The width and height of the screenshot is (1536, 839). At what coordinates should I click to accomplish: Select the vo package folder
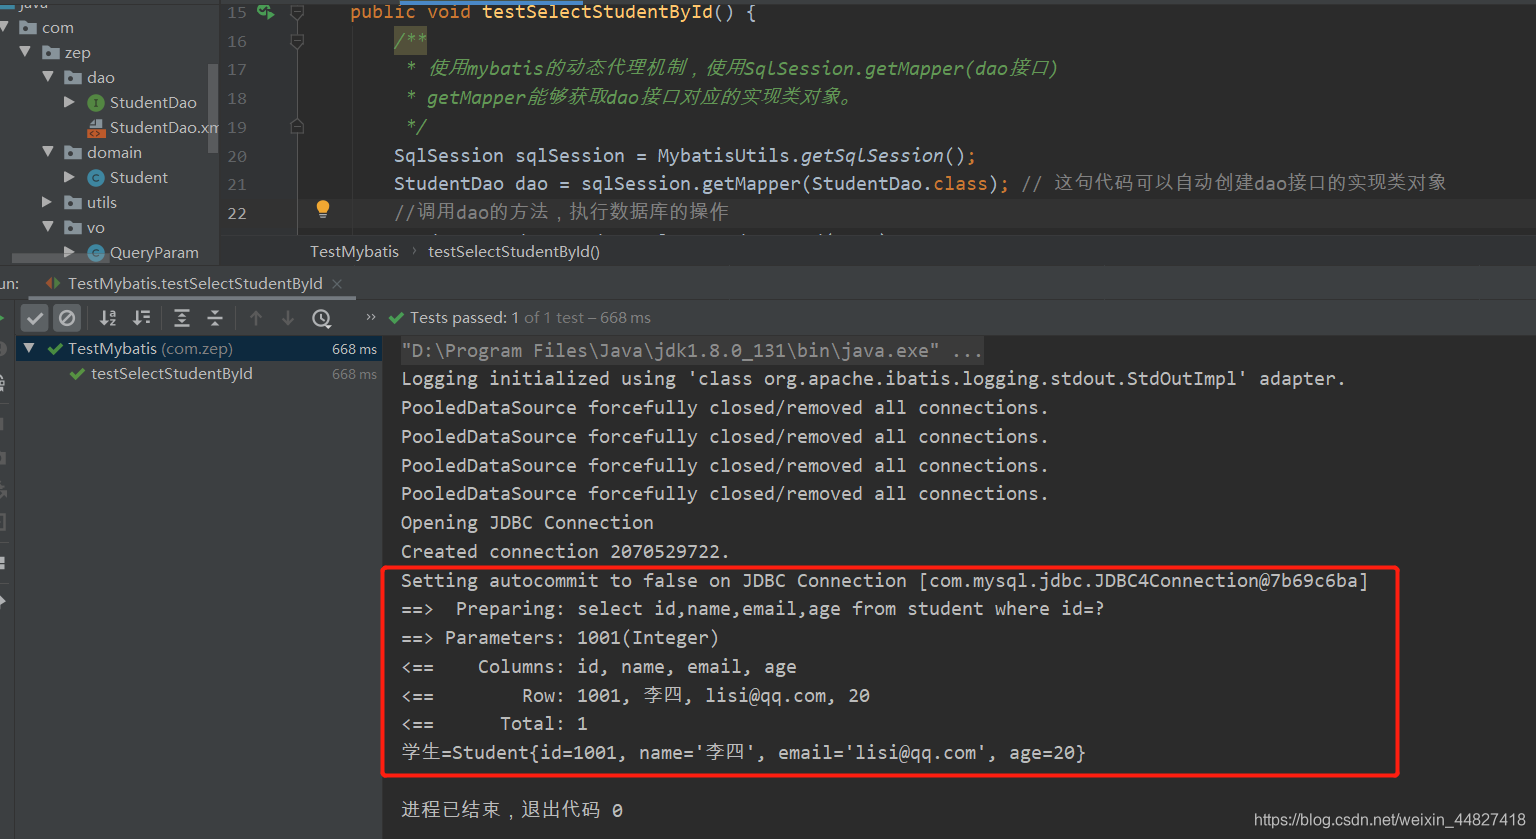point(85,227)
